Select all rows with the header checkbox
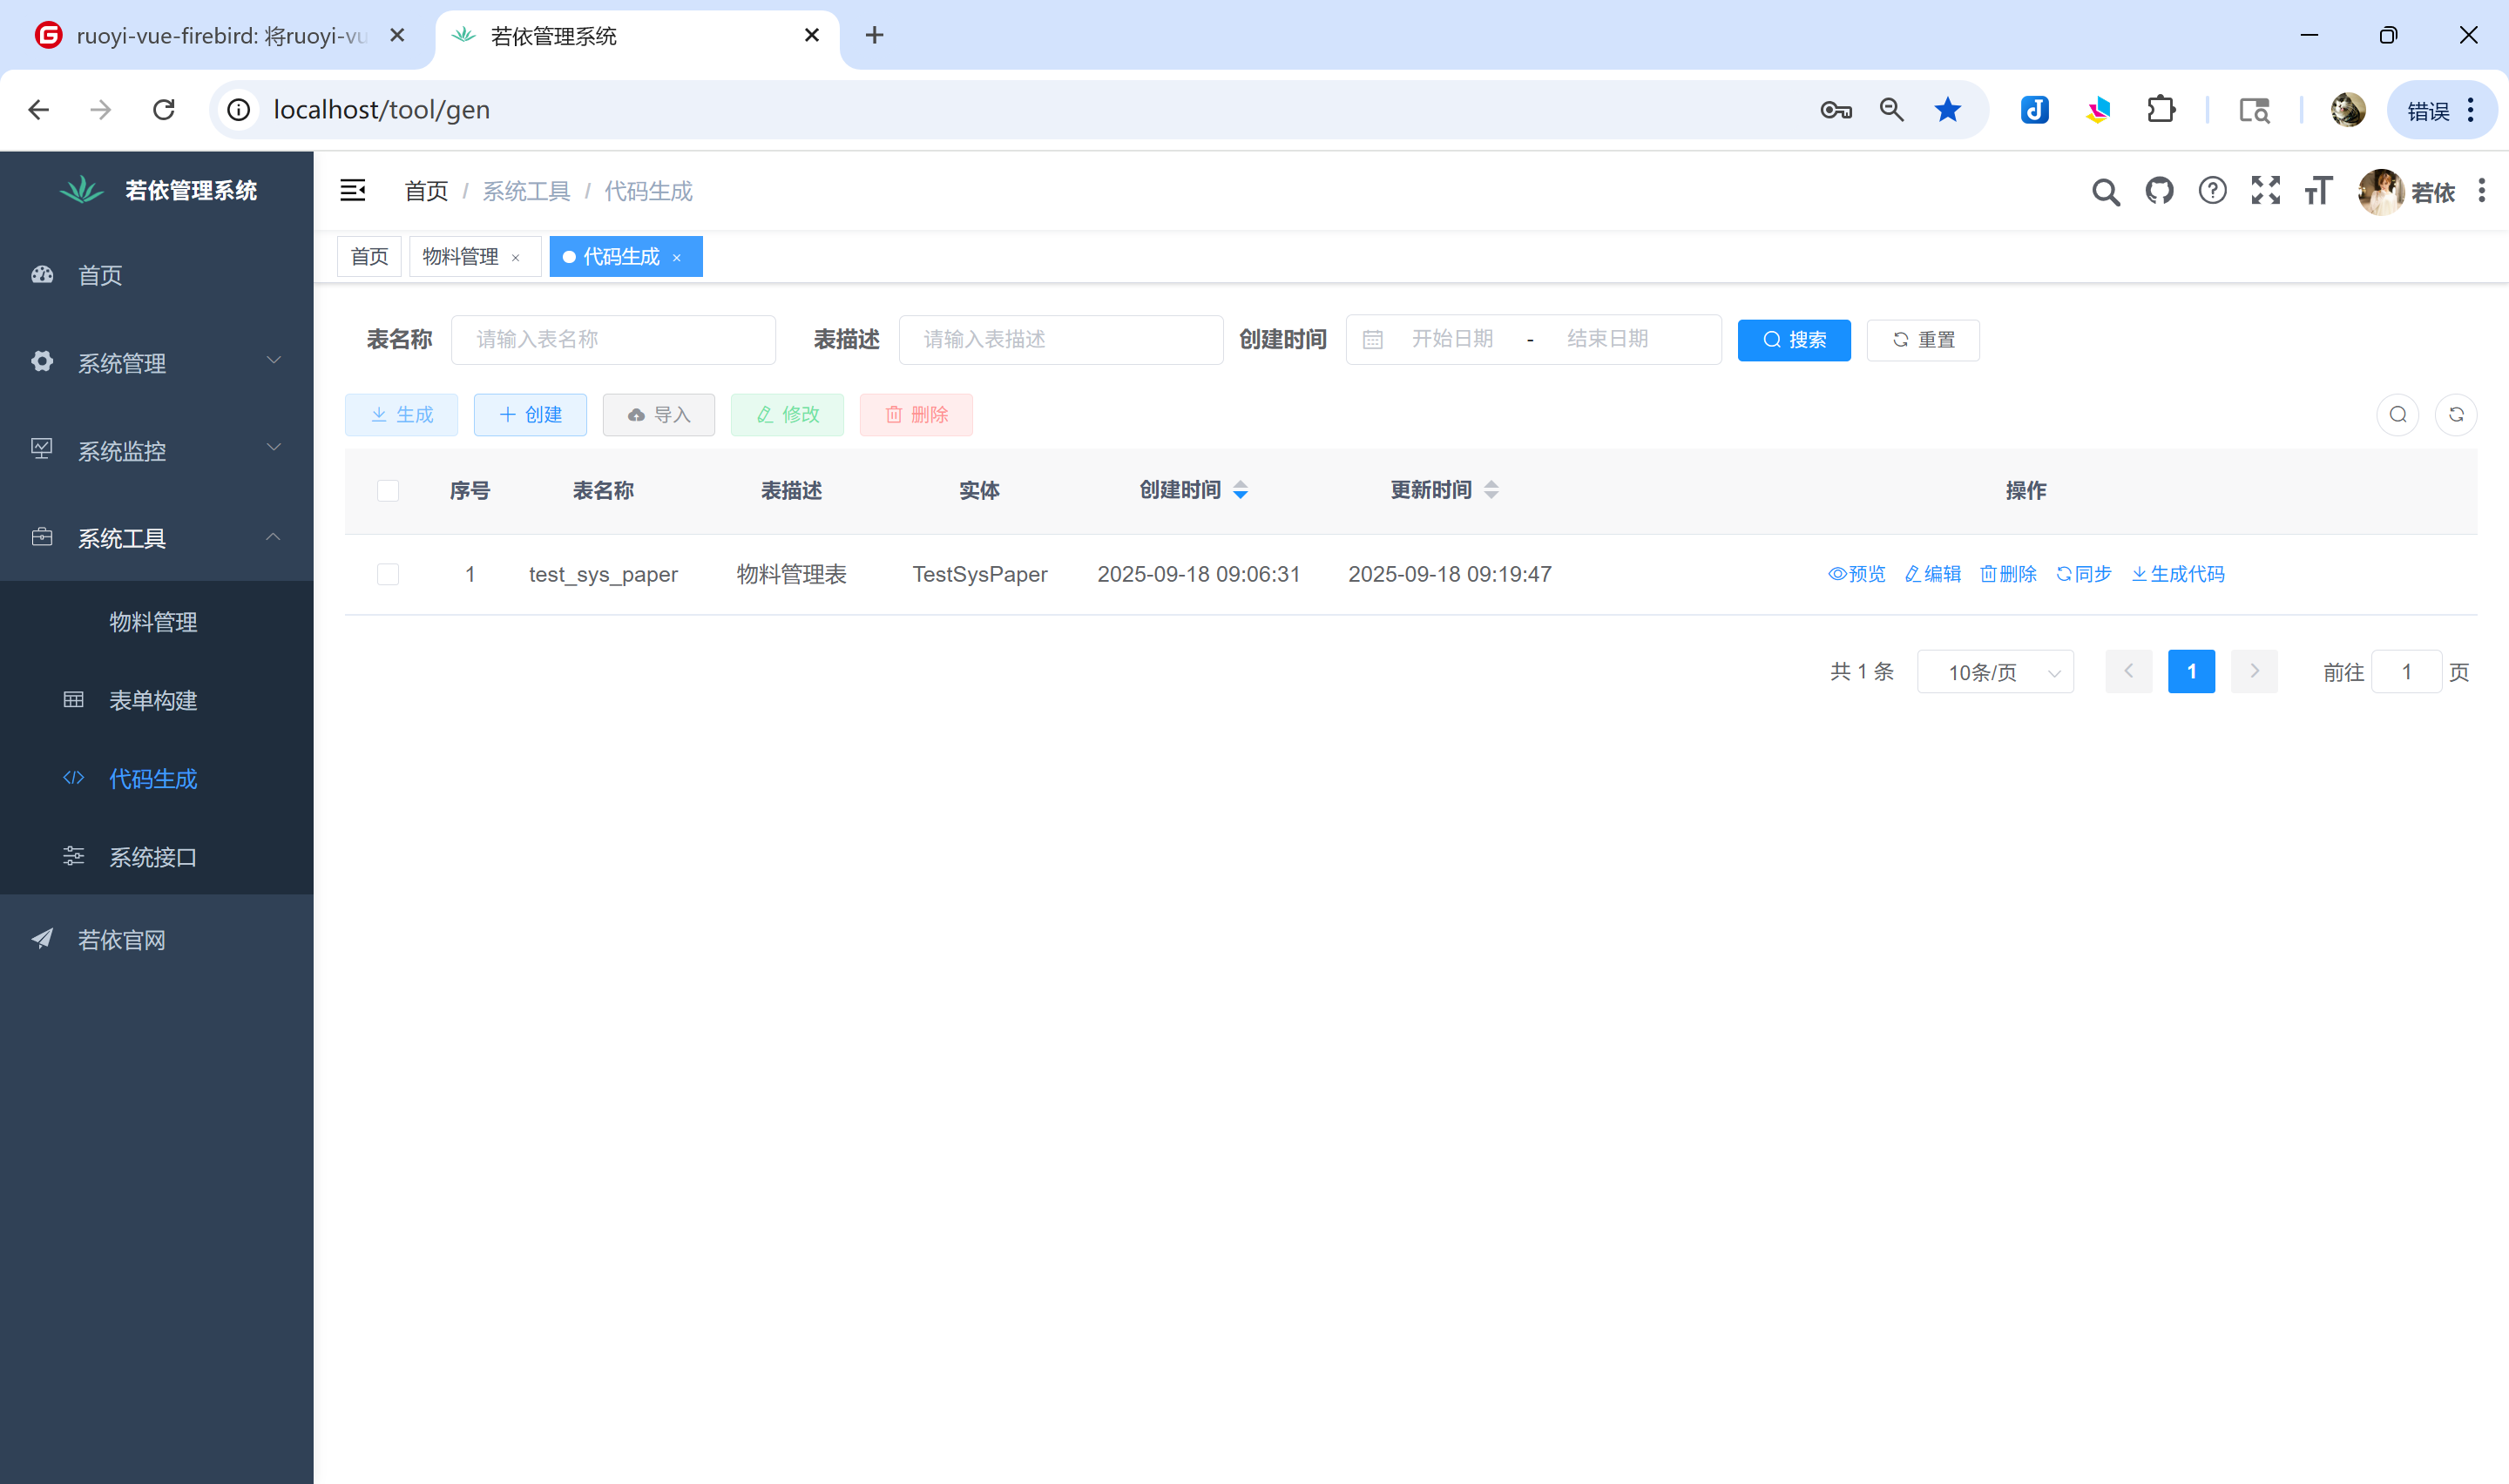This screenshot has height=1484, width=2509. click(388, 490)
